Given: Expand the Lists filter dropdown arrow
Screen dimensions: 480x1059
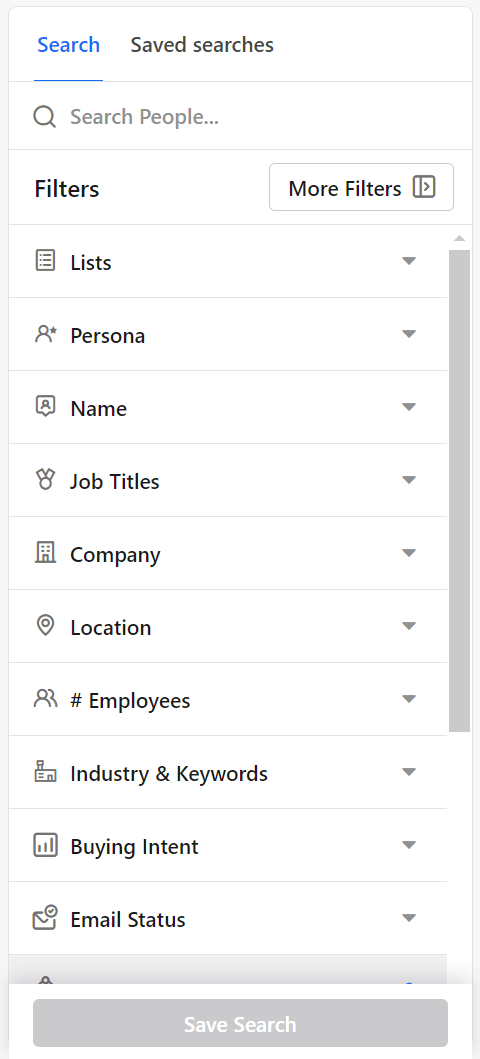Looking at the screenshot, I should [x=408, y=261].
